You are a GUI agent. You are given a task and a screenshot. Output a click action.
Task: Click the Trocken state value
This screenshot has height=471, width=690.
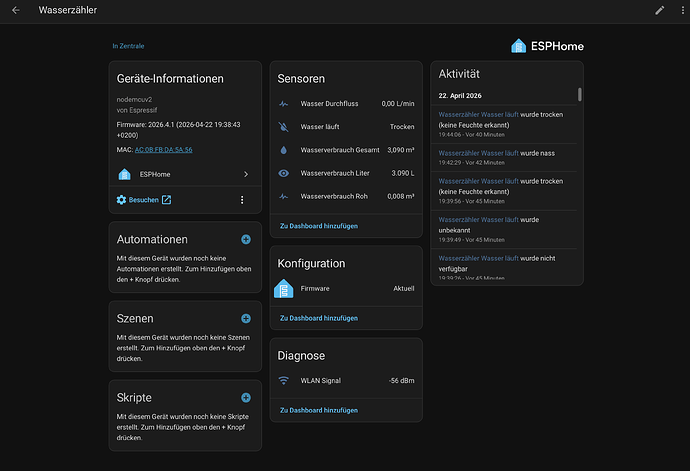click(x=402, y=127)
